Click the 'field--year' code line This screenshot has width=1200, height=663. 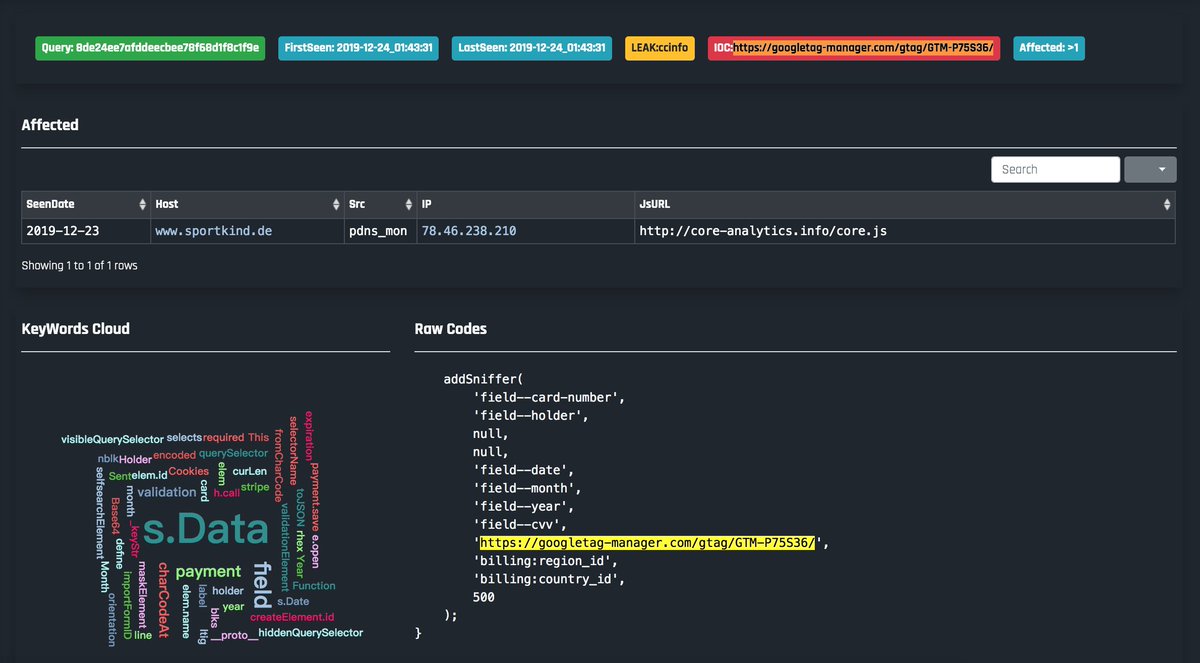click(524, 506)
